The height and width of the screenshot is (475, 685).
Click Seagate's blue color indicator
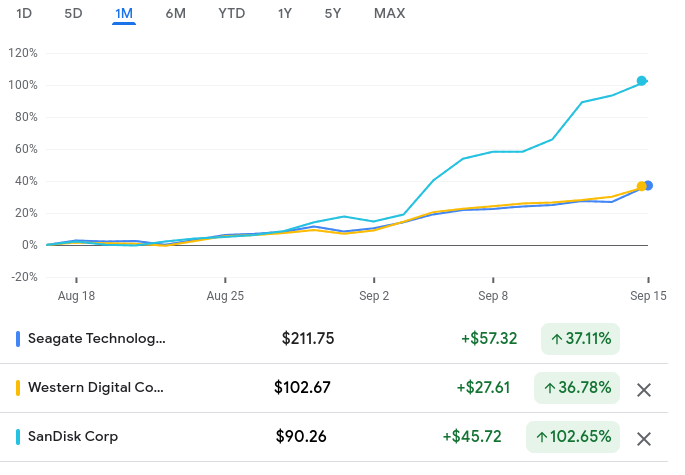coord(18,338)
